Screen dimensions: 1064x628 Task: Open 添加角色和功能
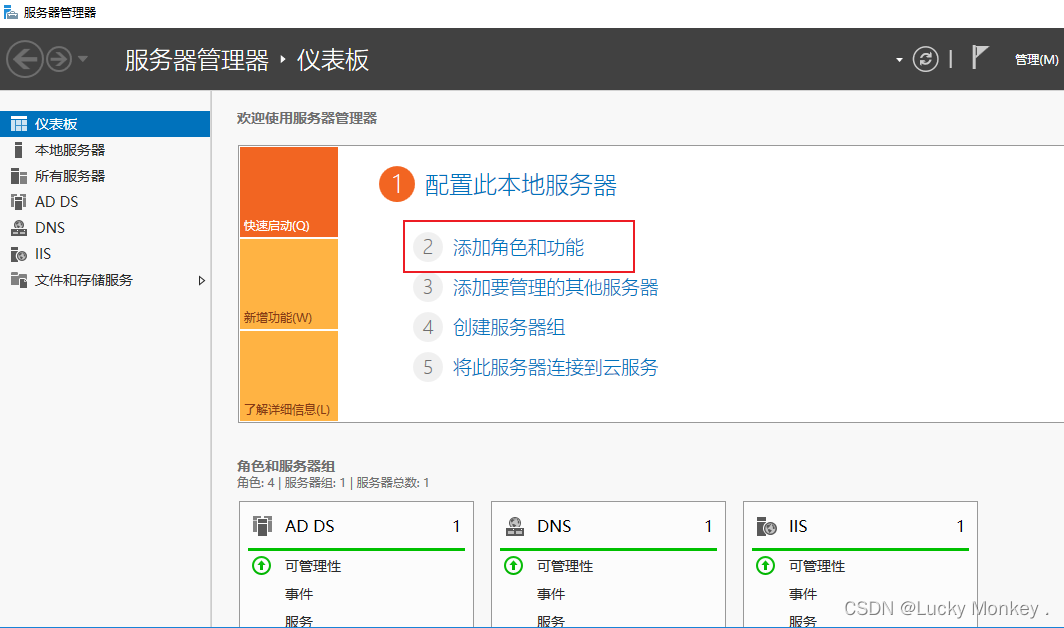pyautogui.click(x=518, y=245)
